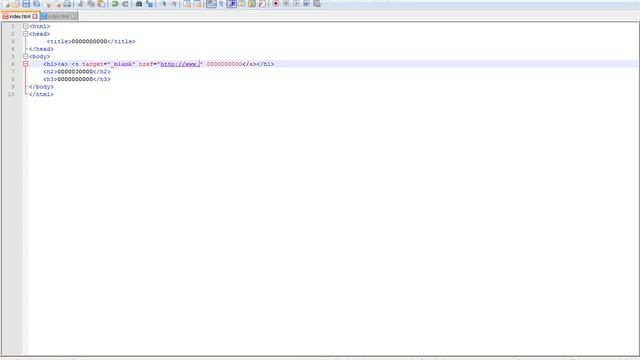Switch to active index.html tab
Viewport: 640px width, 360px height.
pyautogui.click(x=20, y=16)
